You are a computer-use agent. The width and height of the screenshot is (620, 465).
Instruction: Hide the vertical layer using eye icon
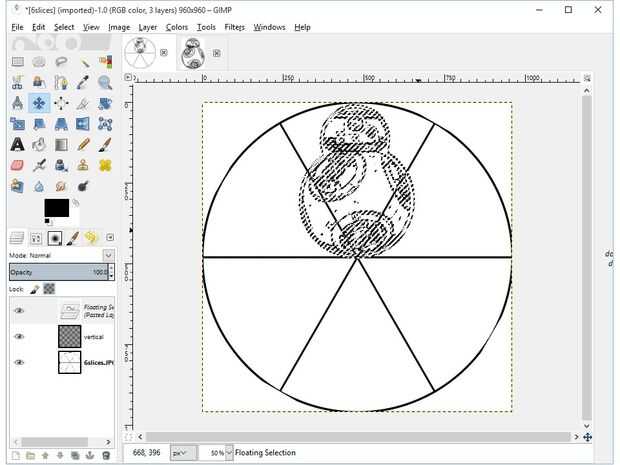18,337
